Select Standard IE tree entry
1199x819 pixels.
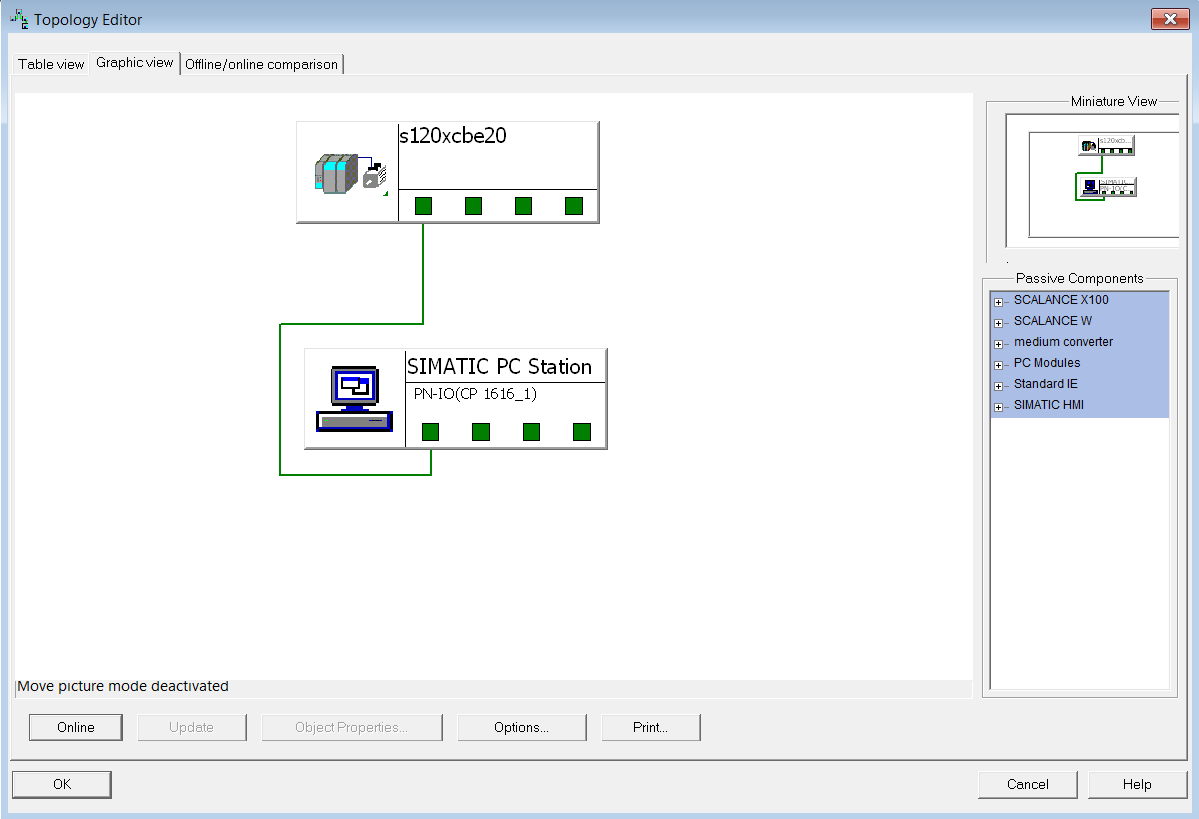1045,384
